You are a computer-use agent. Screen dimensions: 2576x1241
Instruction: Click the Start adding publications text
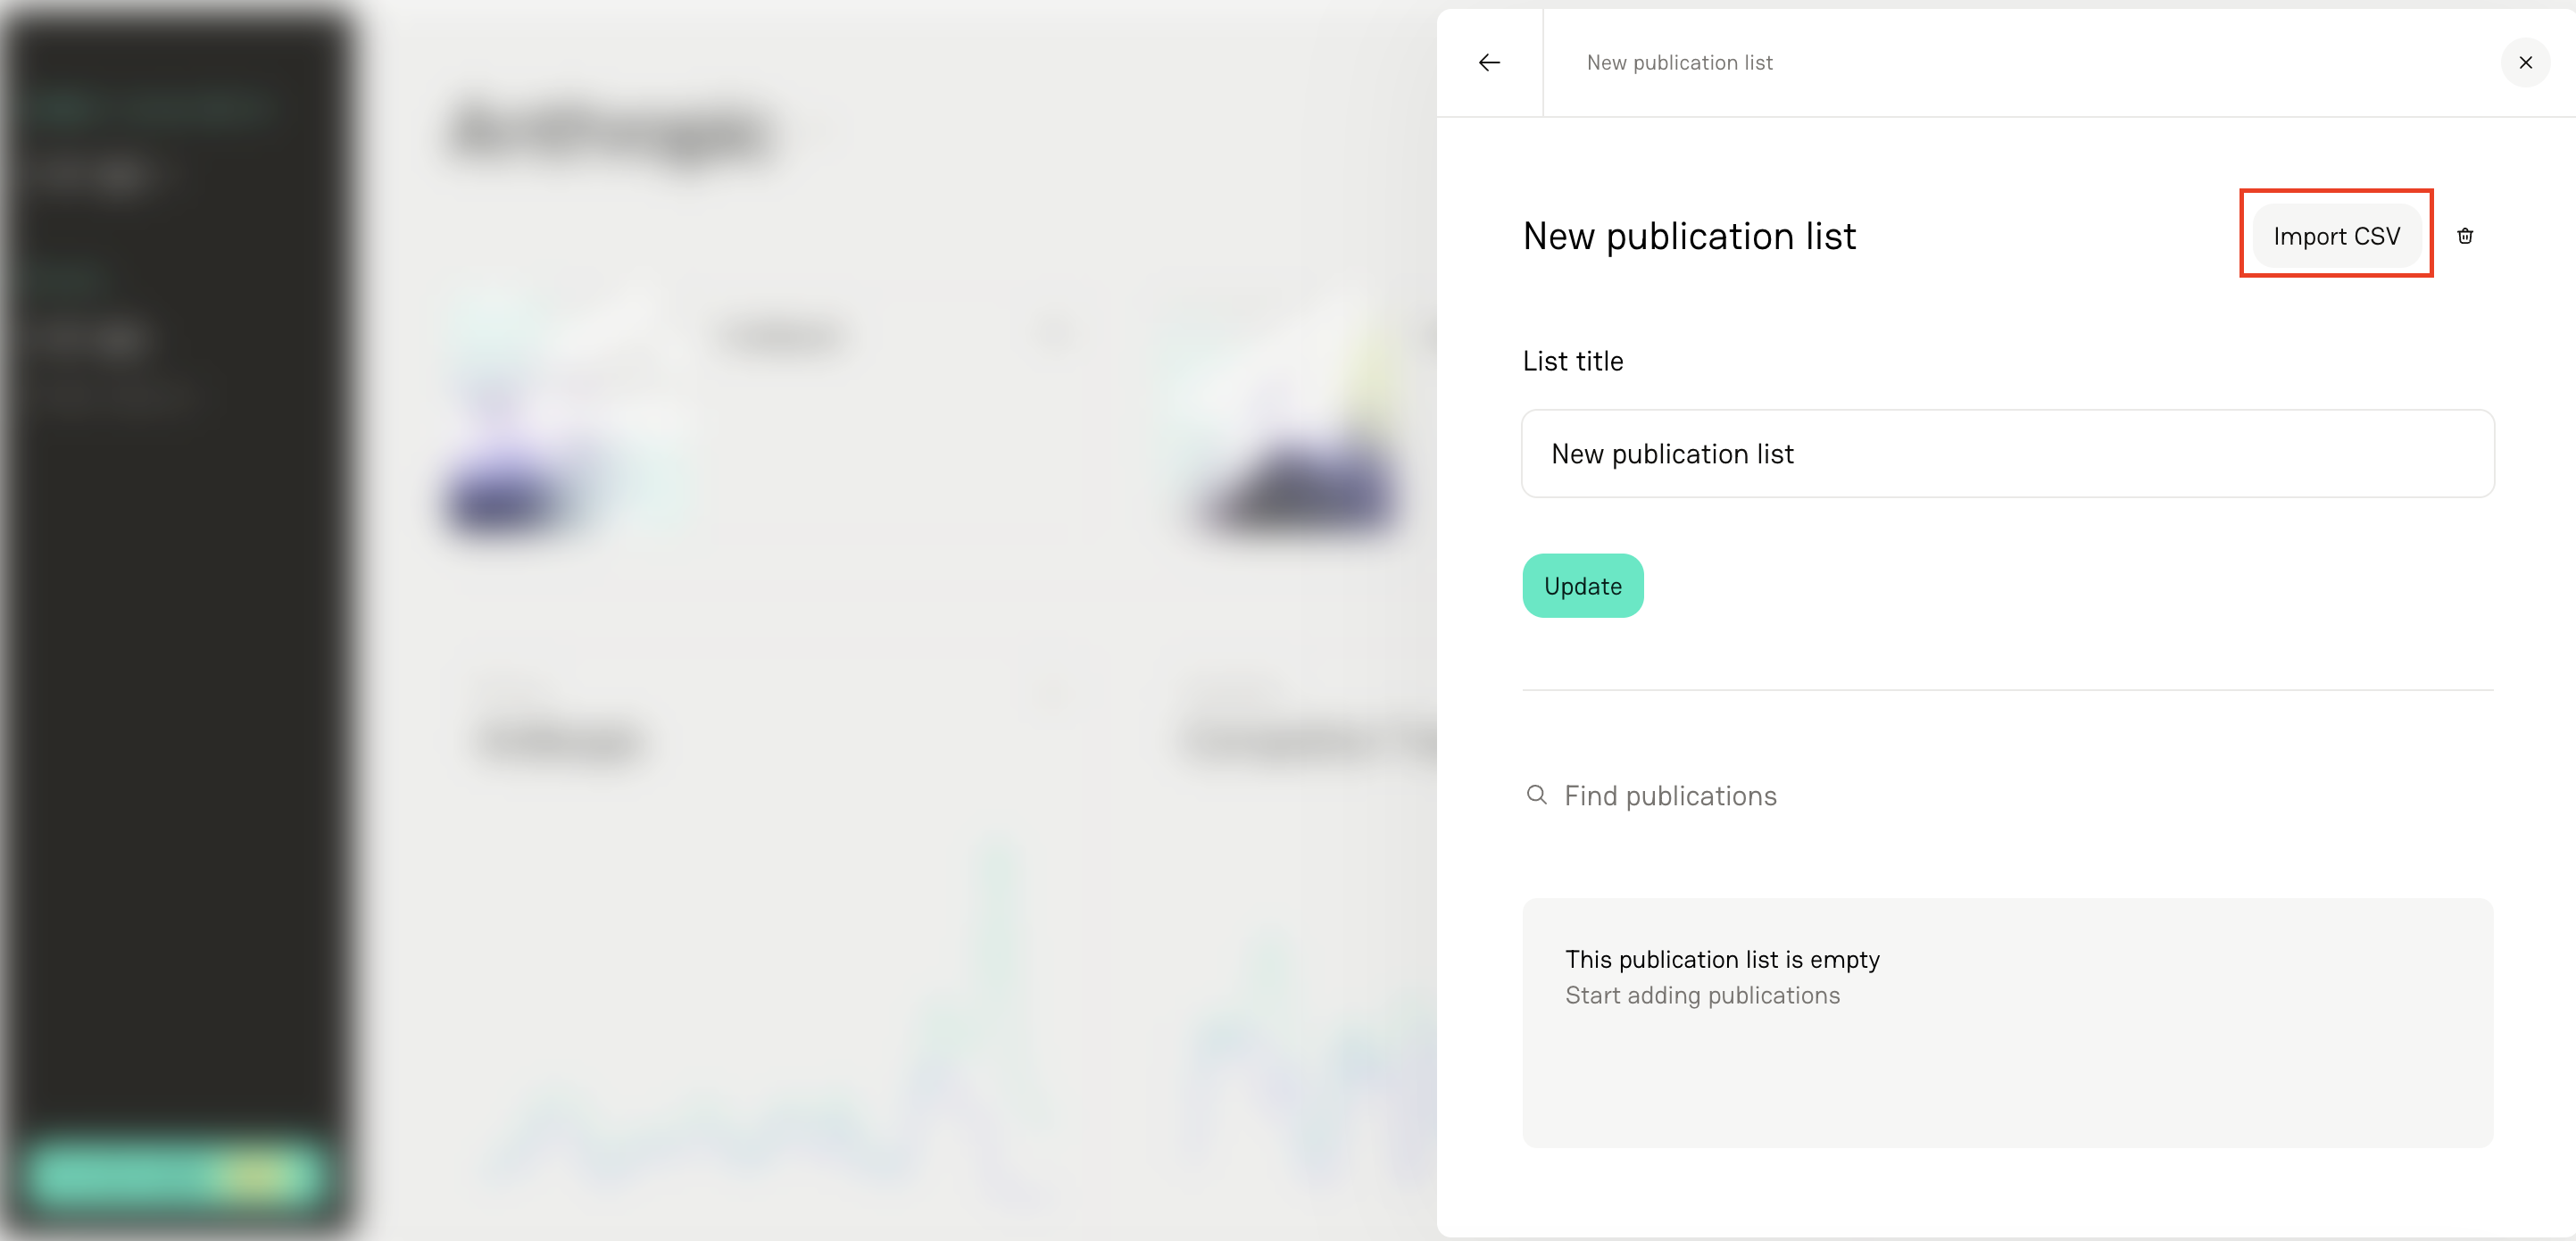pos(1702,995)
